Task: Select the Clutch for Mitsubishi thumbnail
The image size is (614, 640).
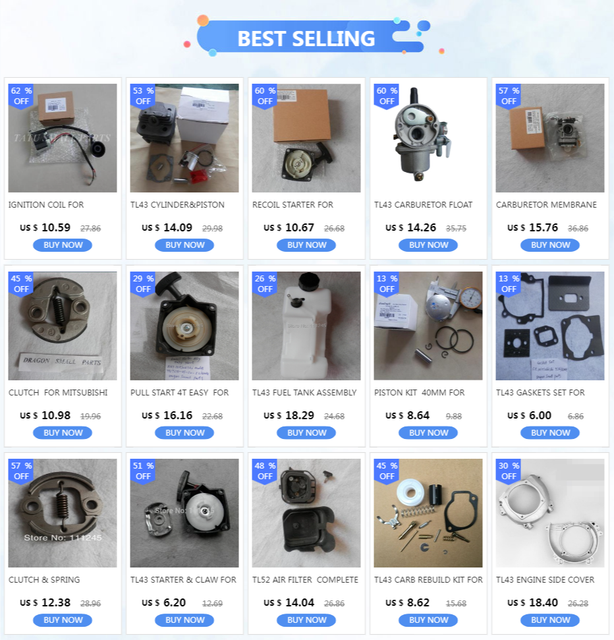Action: (x=62, y=326)
